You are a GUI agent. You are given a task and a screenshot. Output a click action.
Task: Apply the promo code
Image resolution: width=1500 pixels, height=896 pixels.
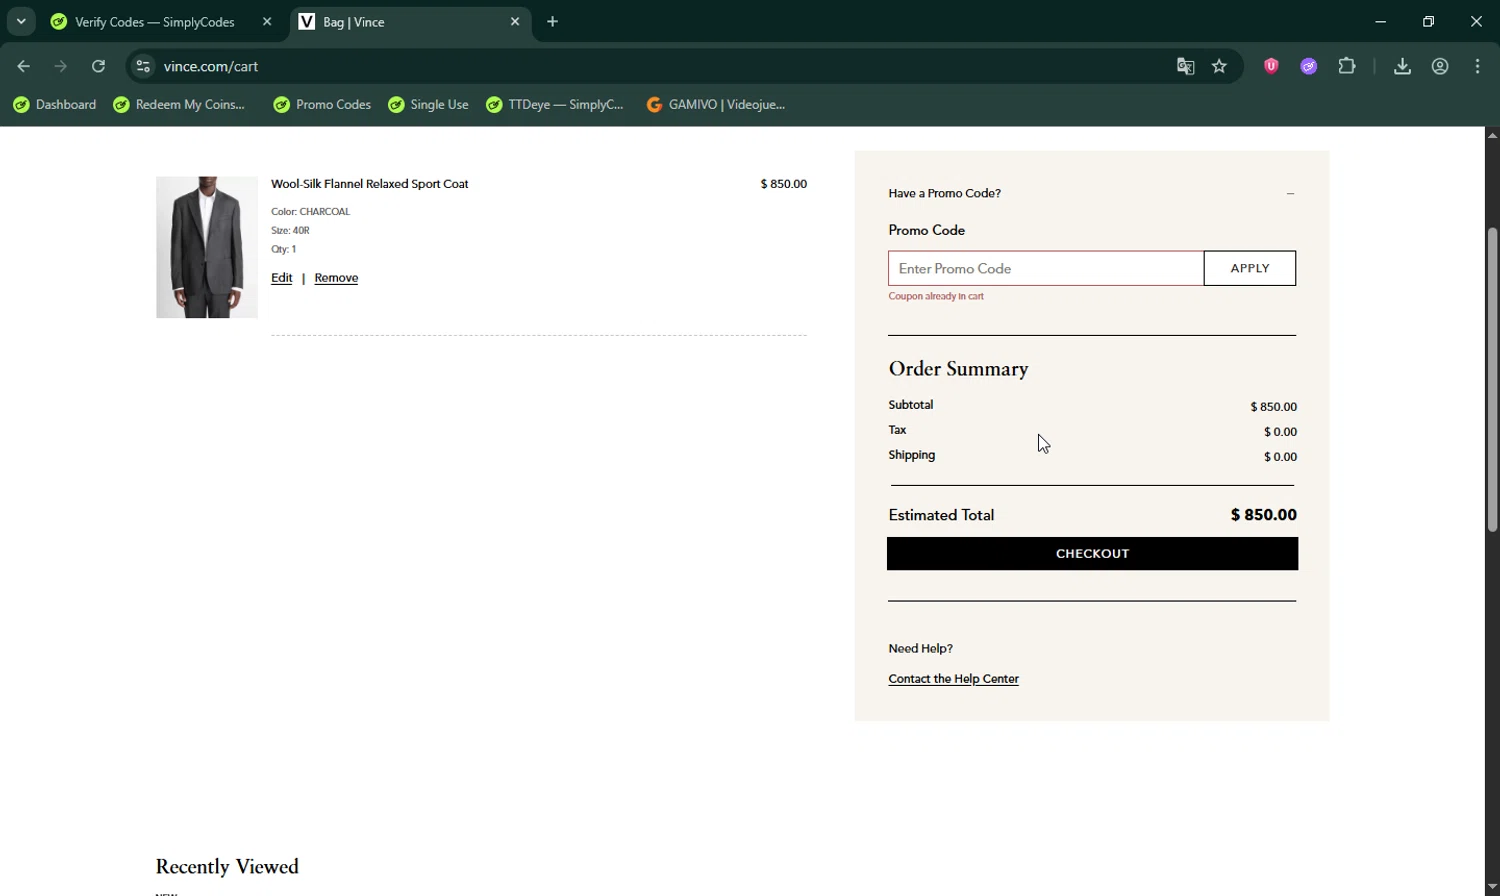coord(1250,268)
